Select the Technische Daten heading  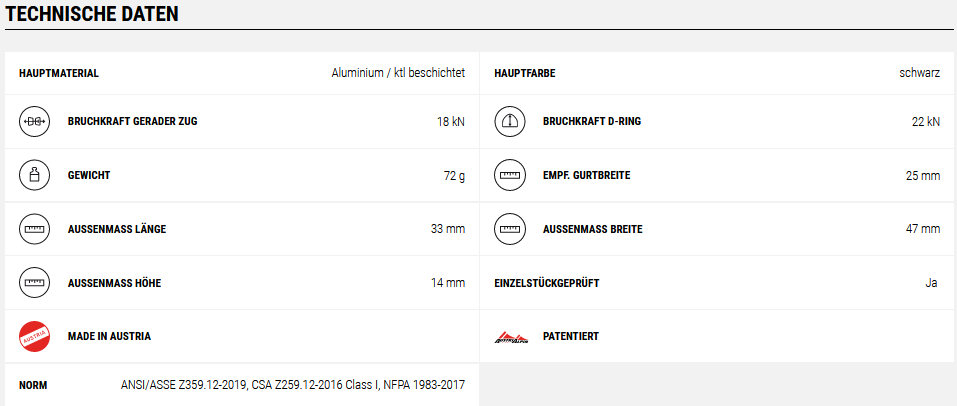(92, 14)
